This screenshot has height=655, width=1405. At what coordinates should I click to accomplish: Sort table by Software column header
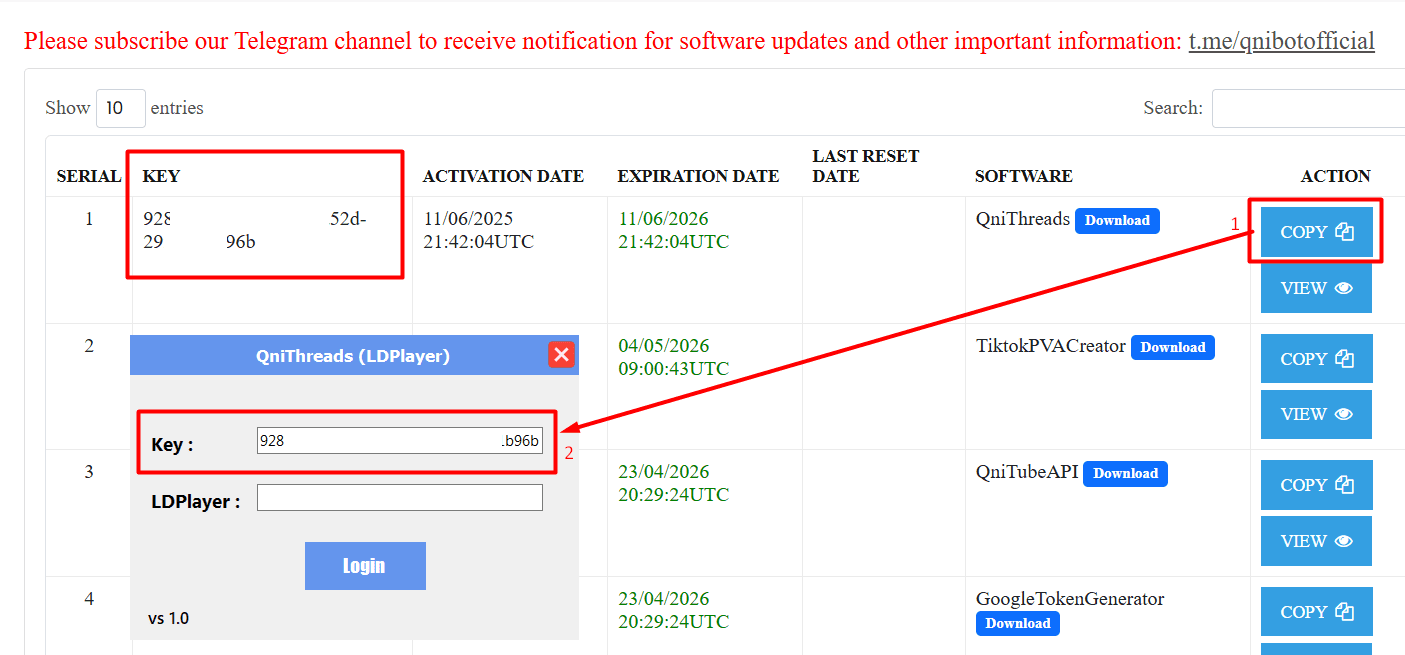coord(1023,176)
